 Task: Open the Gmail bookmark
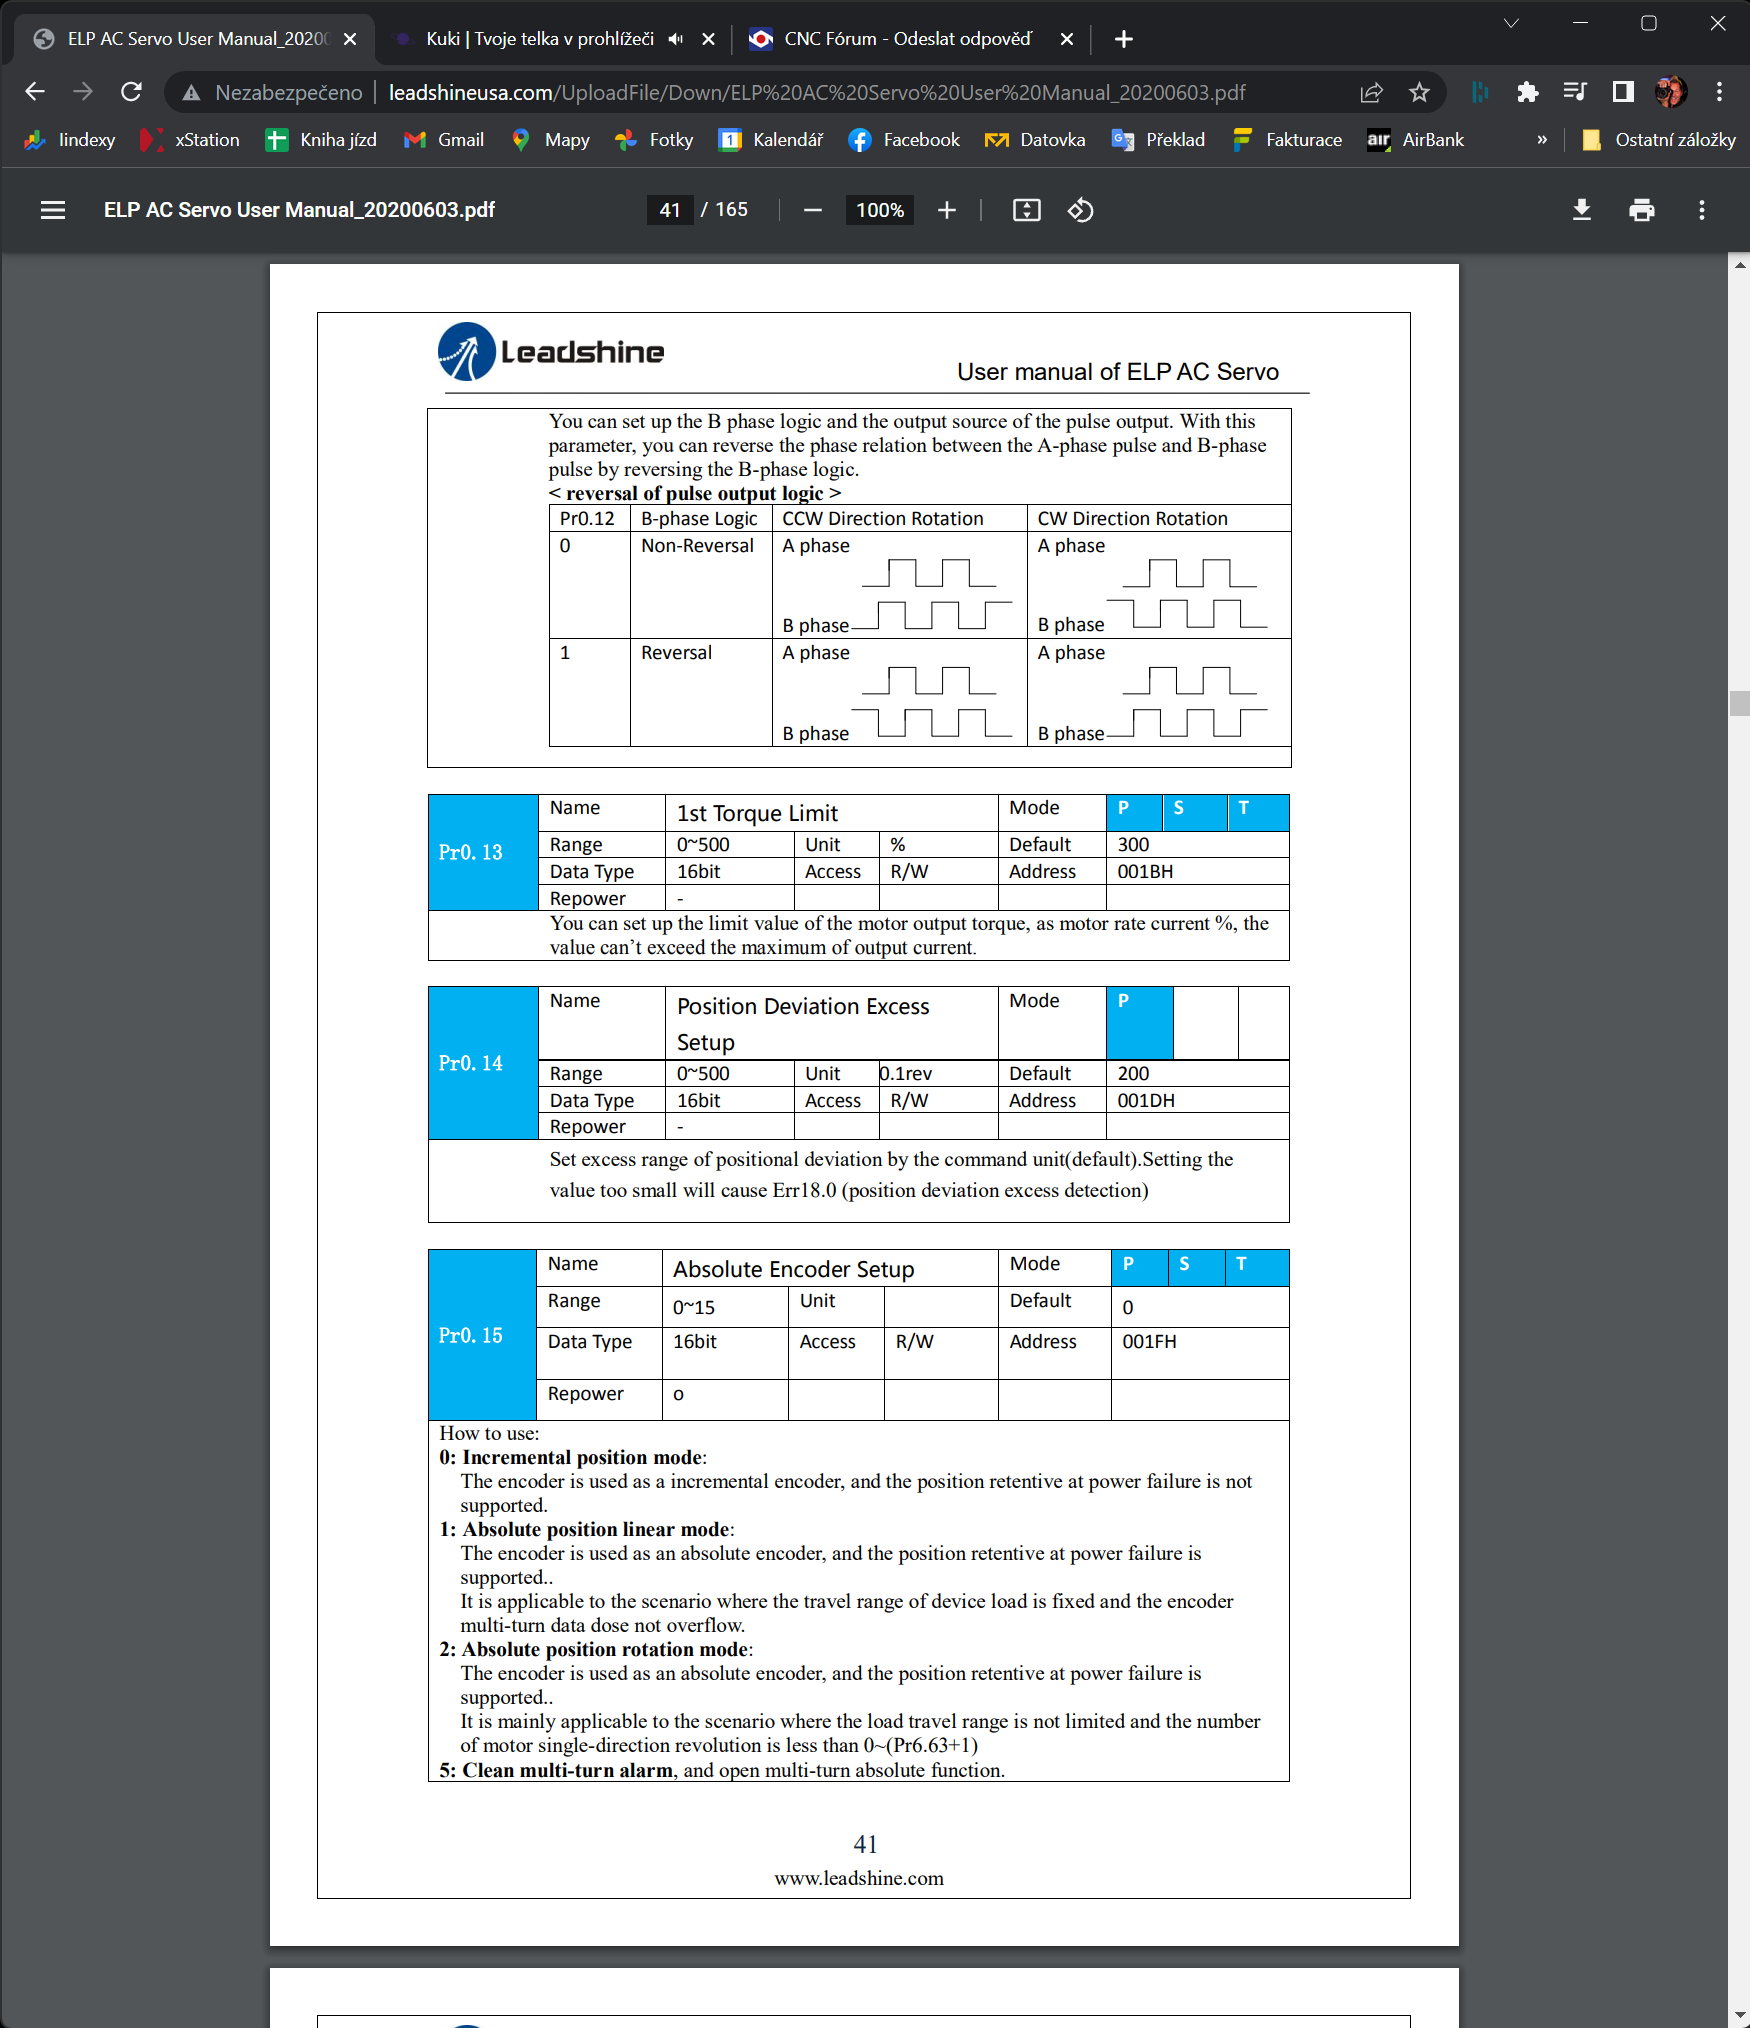(443, 140)
